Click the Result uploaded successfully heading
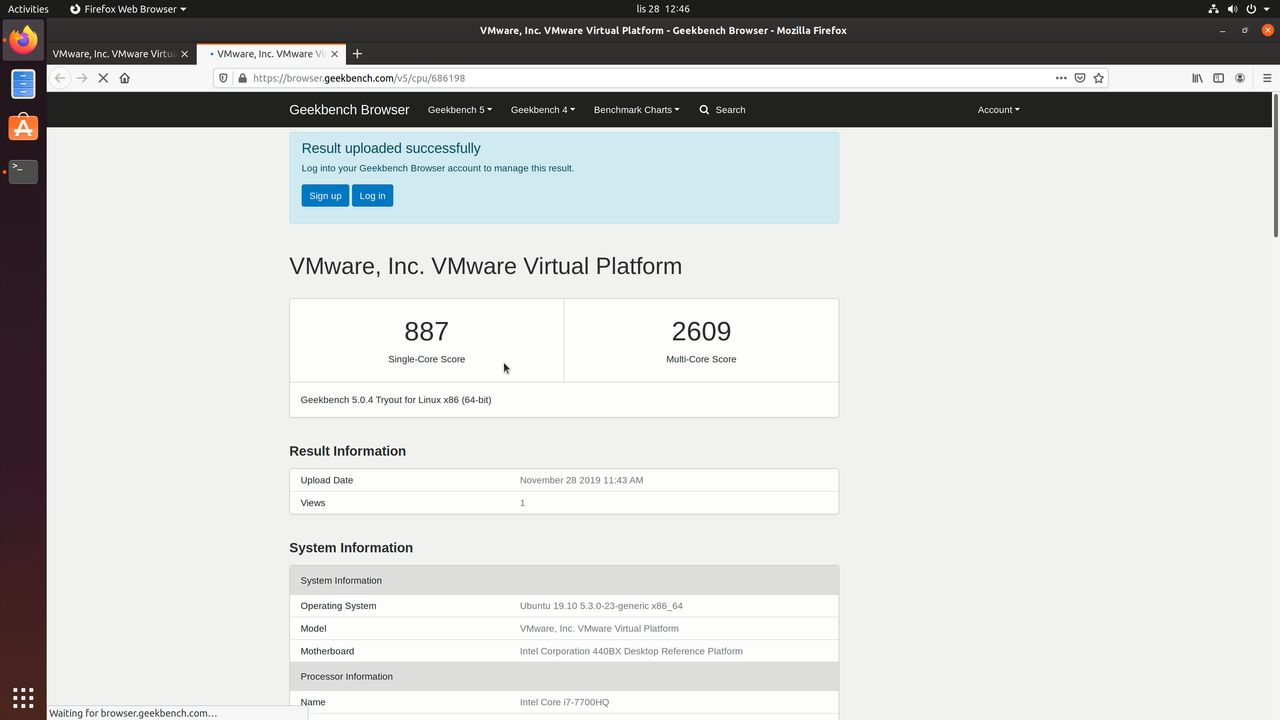1280x720 pixels. (x=391, y=148)
